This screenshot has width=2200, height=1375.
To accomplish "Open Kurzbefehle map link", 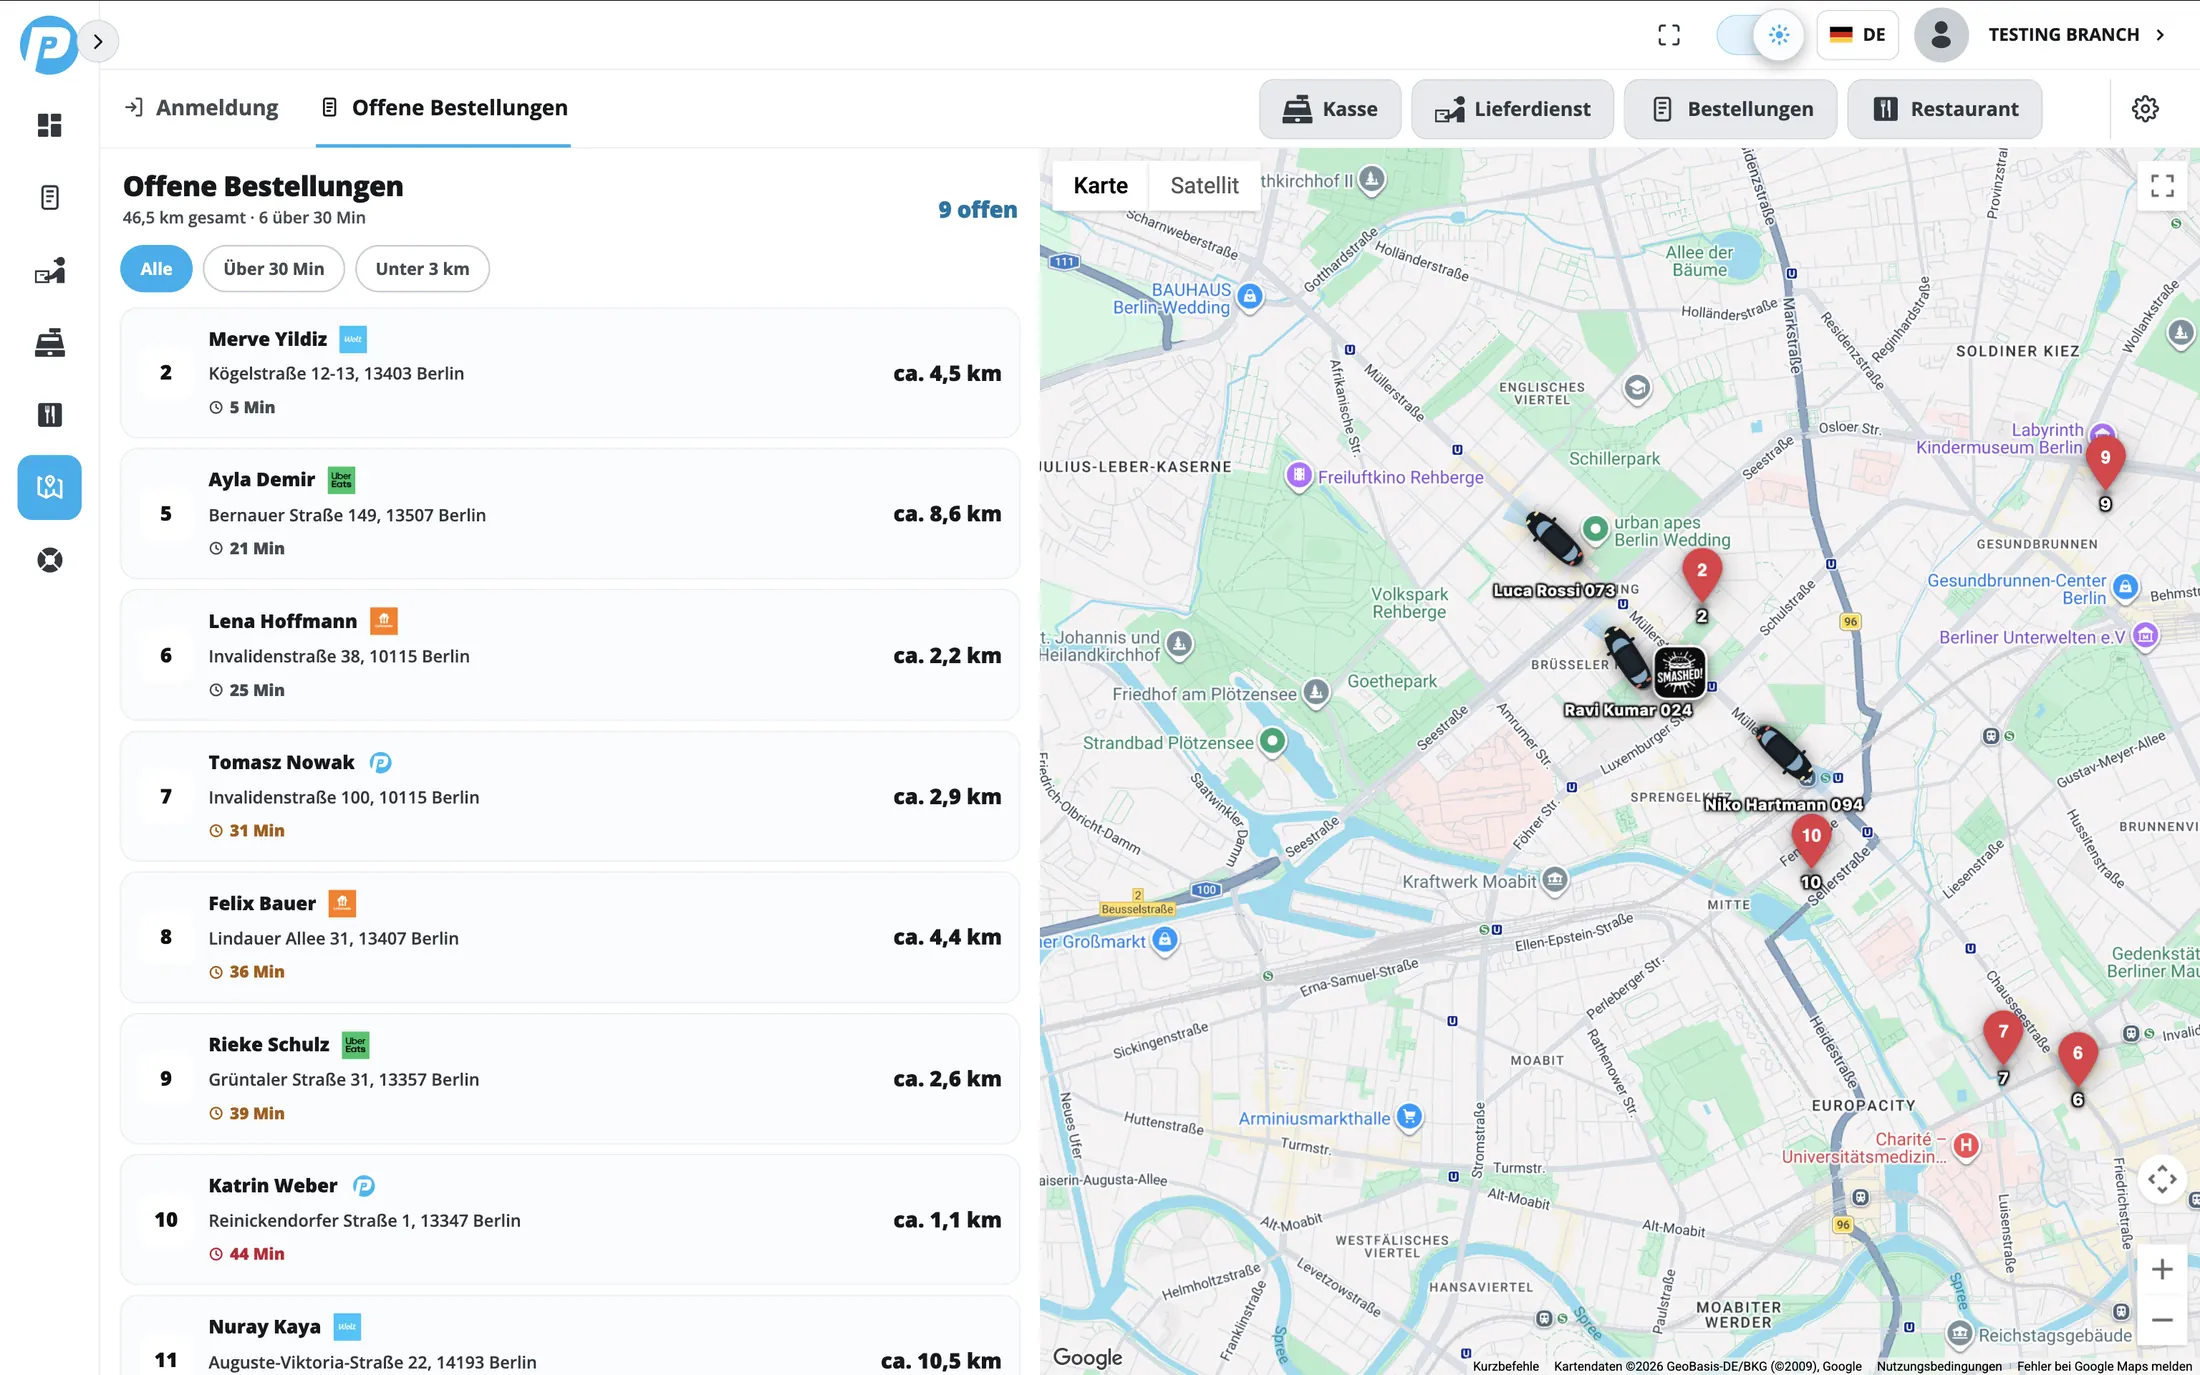I will click(x=1506, y=1366).
